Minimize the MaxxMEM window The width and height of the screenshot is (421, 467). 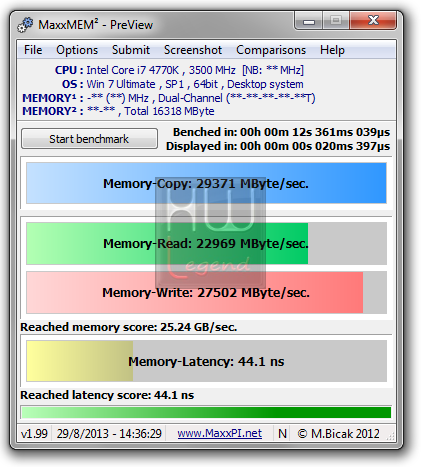(309, 21)
